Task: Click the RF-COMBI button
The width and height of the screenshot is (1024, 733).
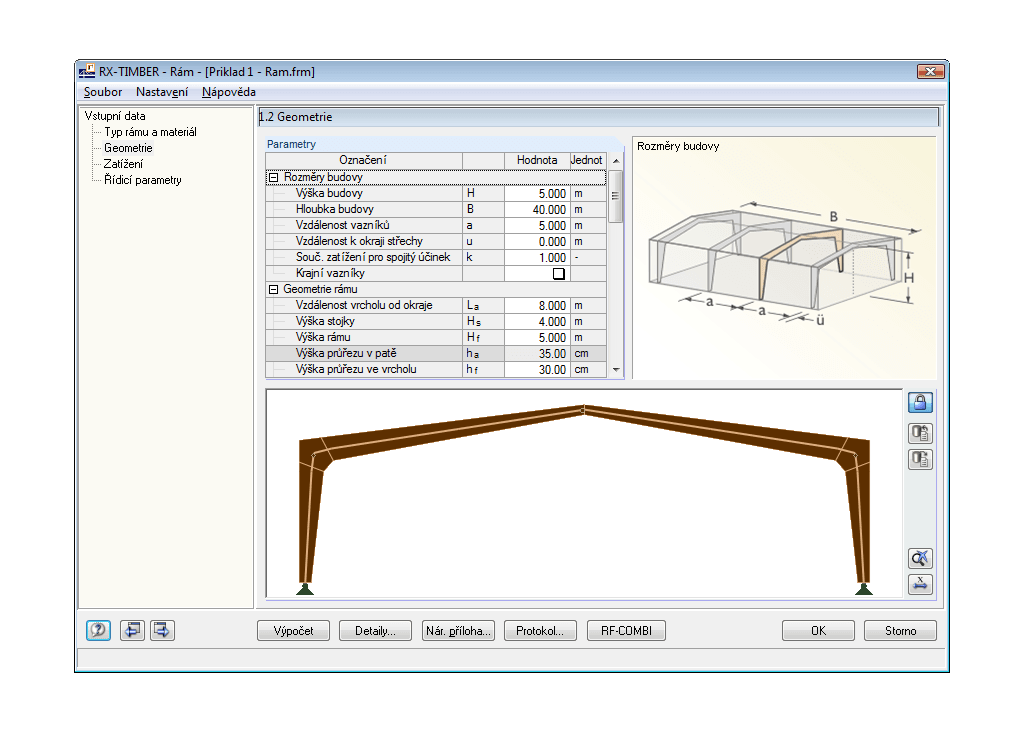Action: (626, 631)
